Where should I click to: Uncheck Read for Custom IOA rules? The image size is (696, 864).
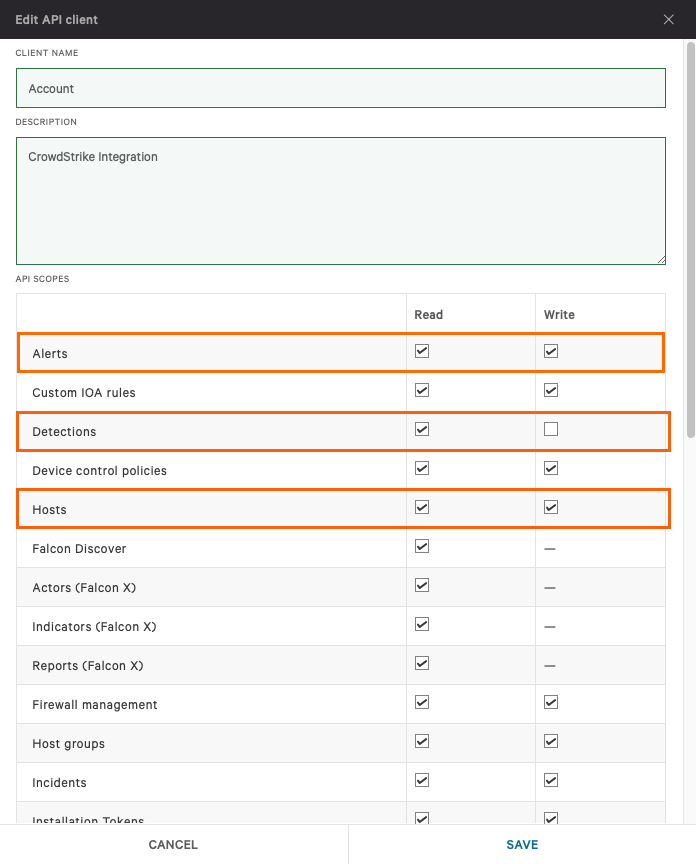[421, 390]
